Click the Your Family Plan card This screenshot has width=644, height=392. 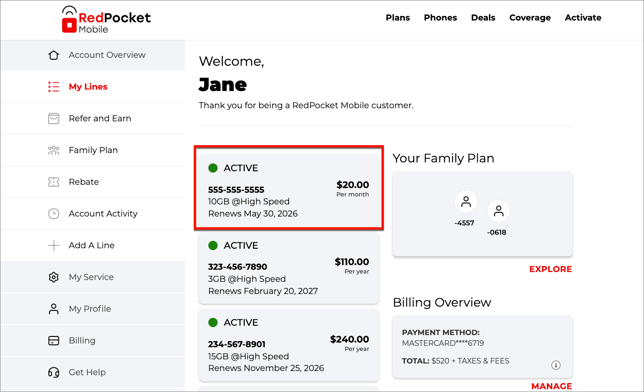coord(483,214)
